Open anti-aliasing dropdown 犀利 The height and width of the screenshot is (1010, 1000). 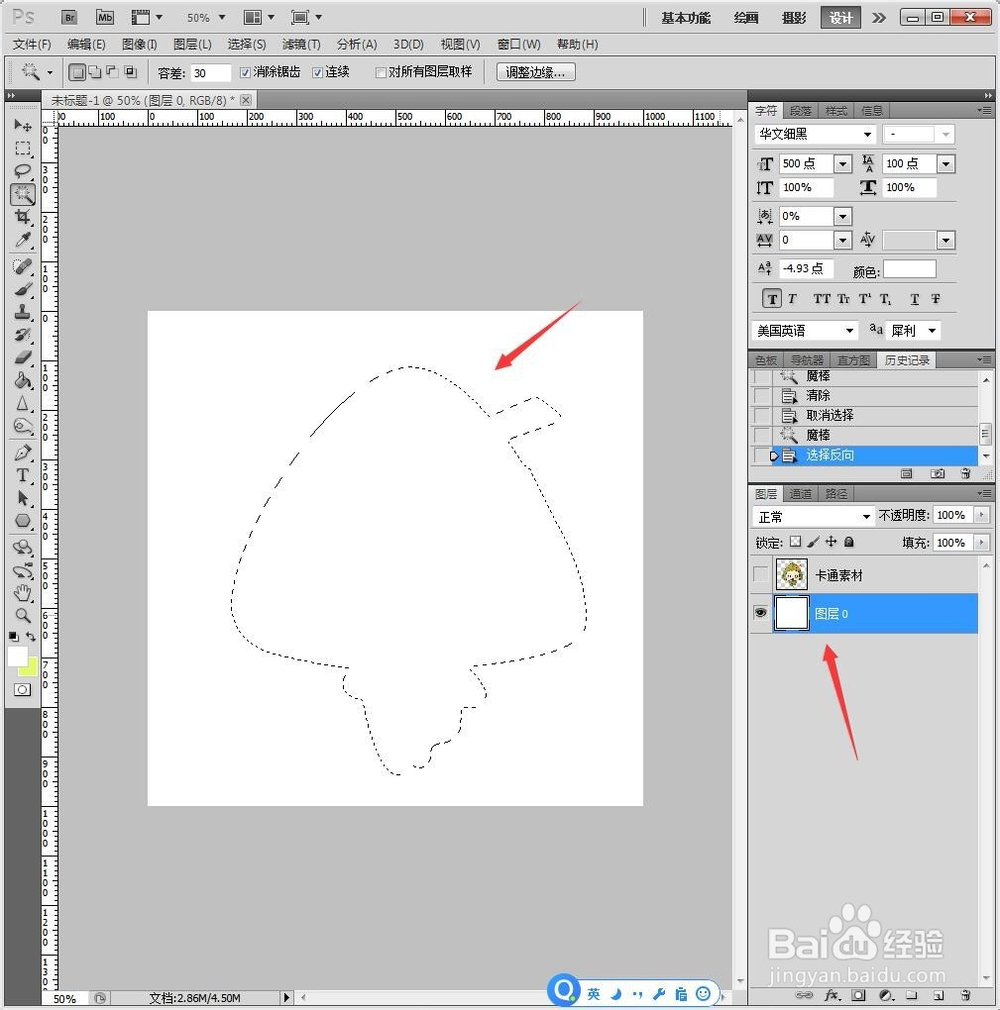(932, 330)
